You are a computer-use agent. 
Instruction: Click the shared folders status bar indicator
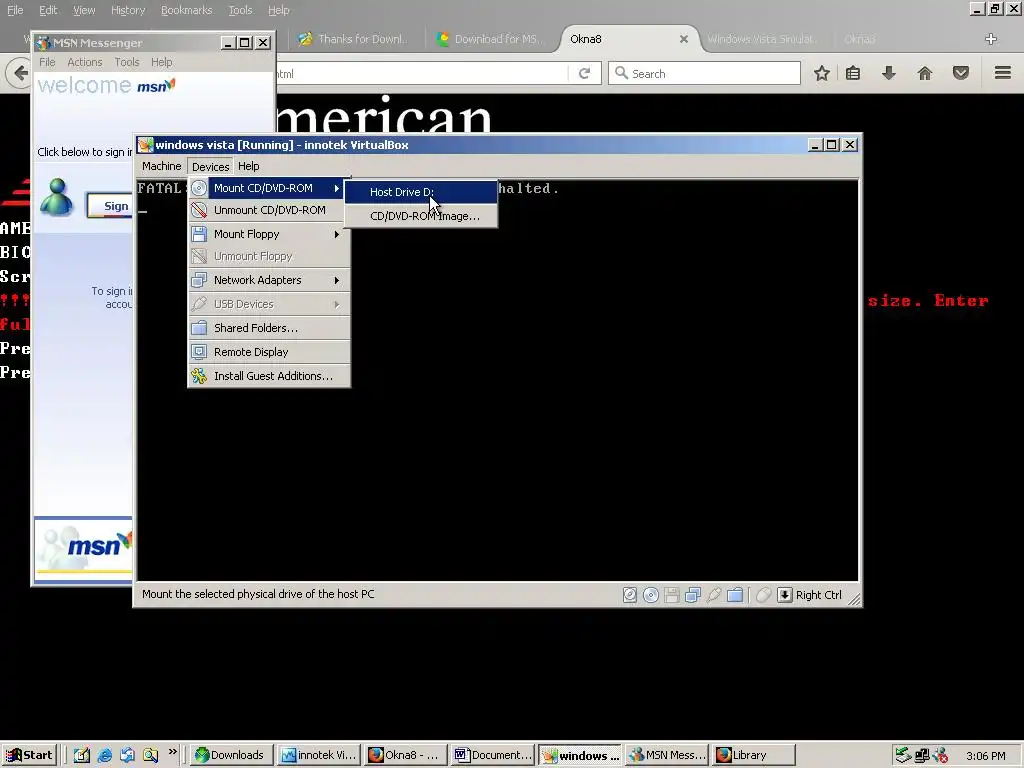coord(735,595)
